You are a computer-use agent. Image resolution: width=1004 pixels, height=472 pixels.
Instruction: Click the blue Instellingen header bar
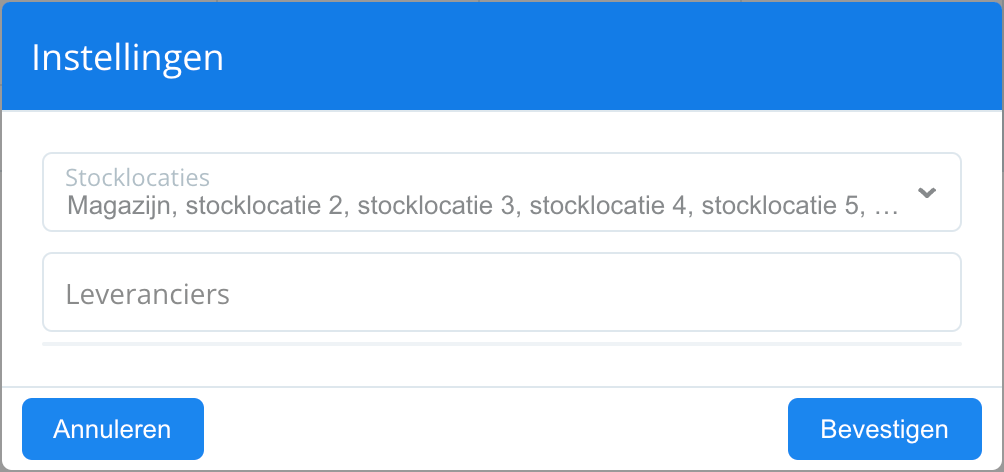pyautogui.click(x=502, y=56)
